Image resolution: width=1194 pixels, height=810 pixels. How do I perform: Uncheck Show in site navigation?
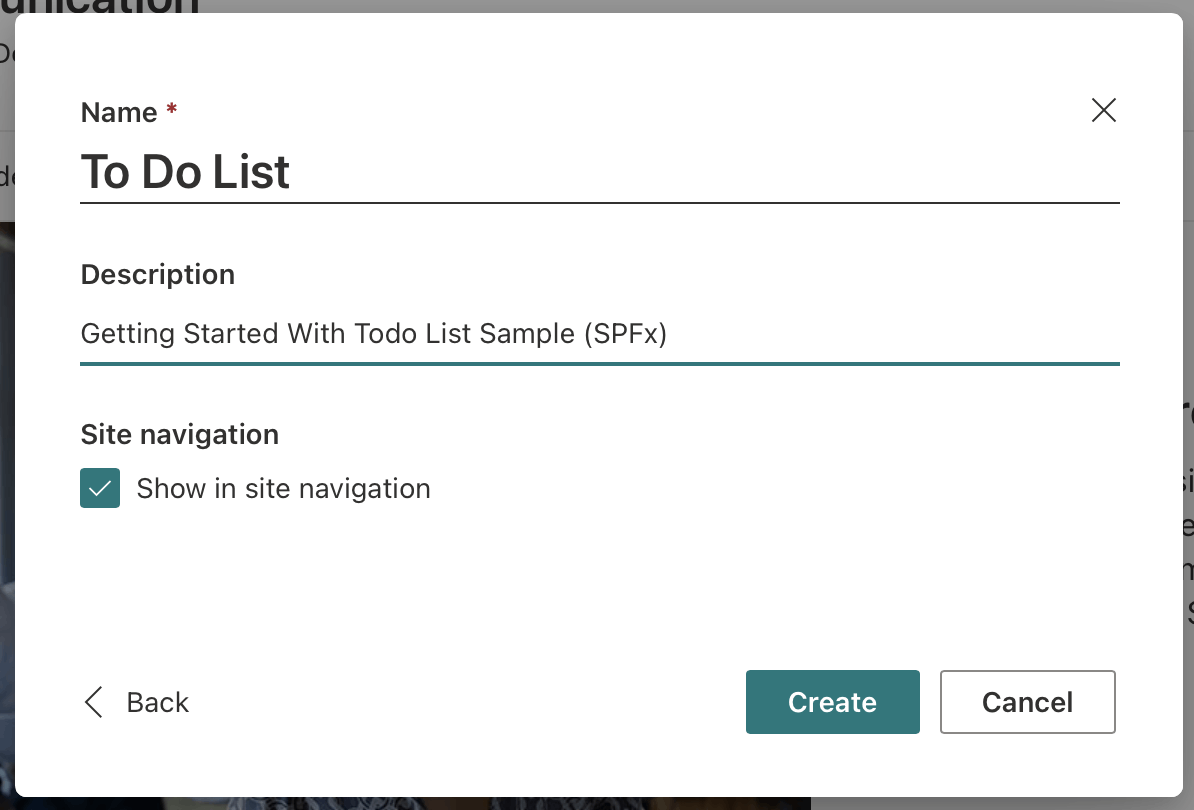pyautogui.click(x=100, y=488)
